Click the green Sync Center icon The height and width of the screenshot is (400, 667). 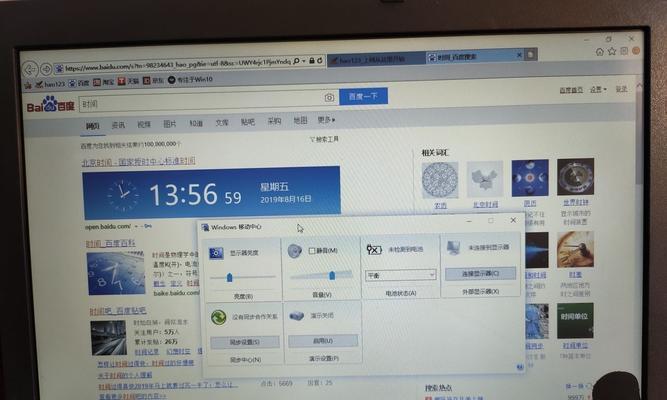[x=218, y=317]
